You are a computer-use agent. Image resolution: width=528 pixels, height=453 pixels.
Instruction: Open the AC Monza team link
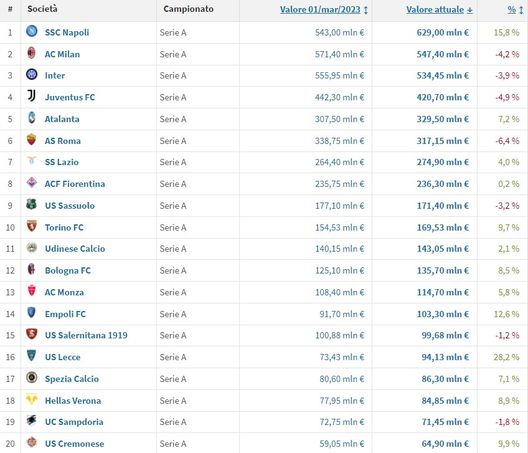(64, 292)
